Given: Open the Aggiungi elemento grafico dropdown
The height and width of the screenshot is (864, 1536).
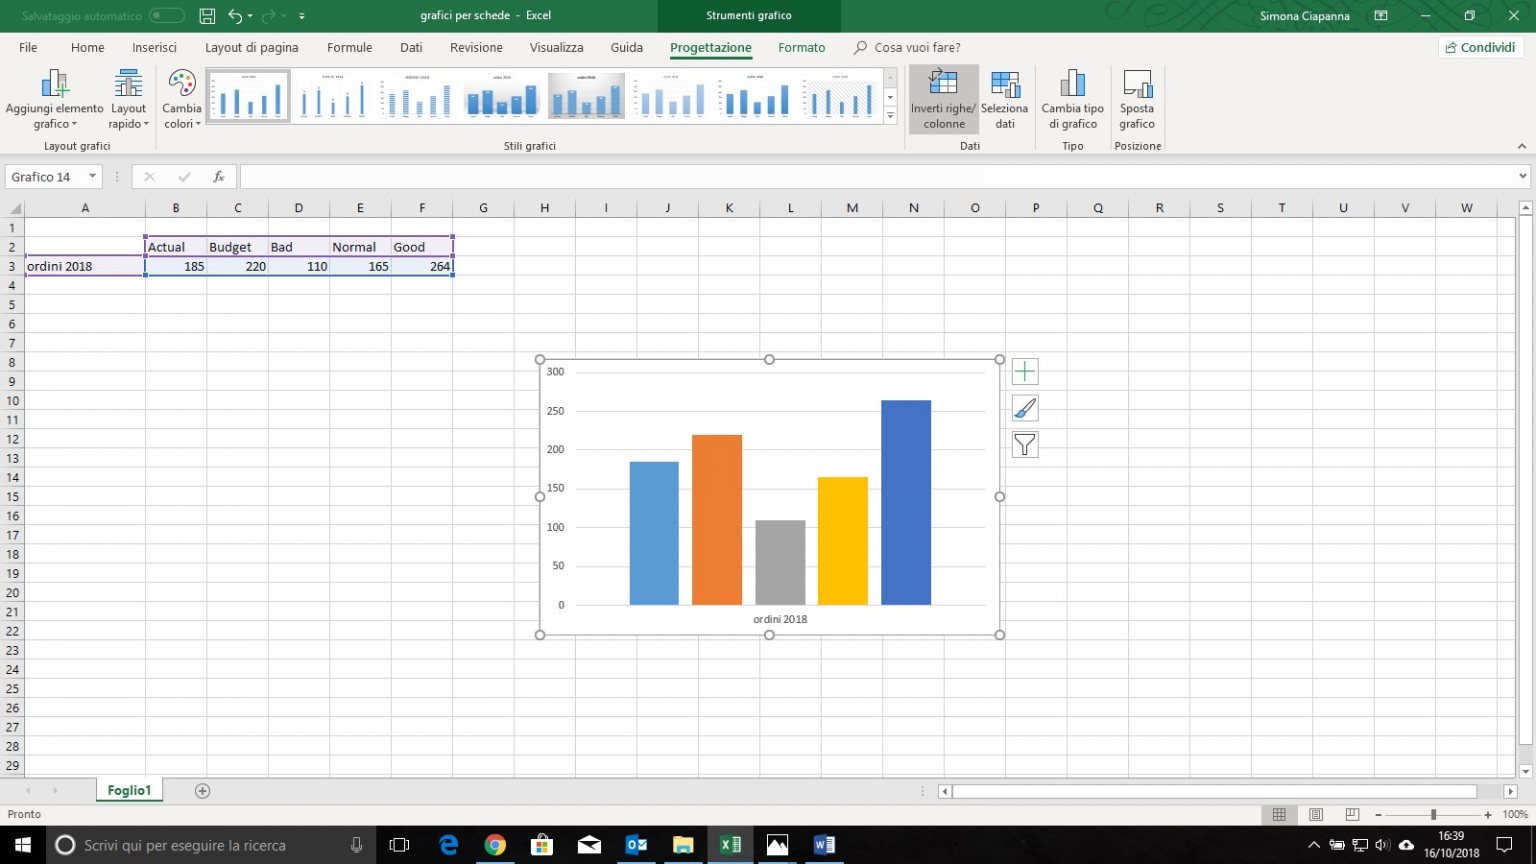Looking at the screenshot, I should tap(53, 97).
